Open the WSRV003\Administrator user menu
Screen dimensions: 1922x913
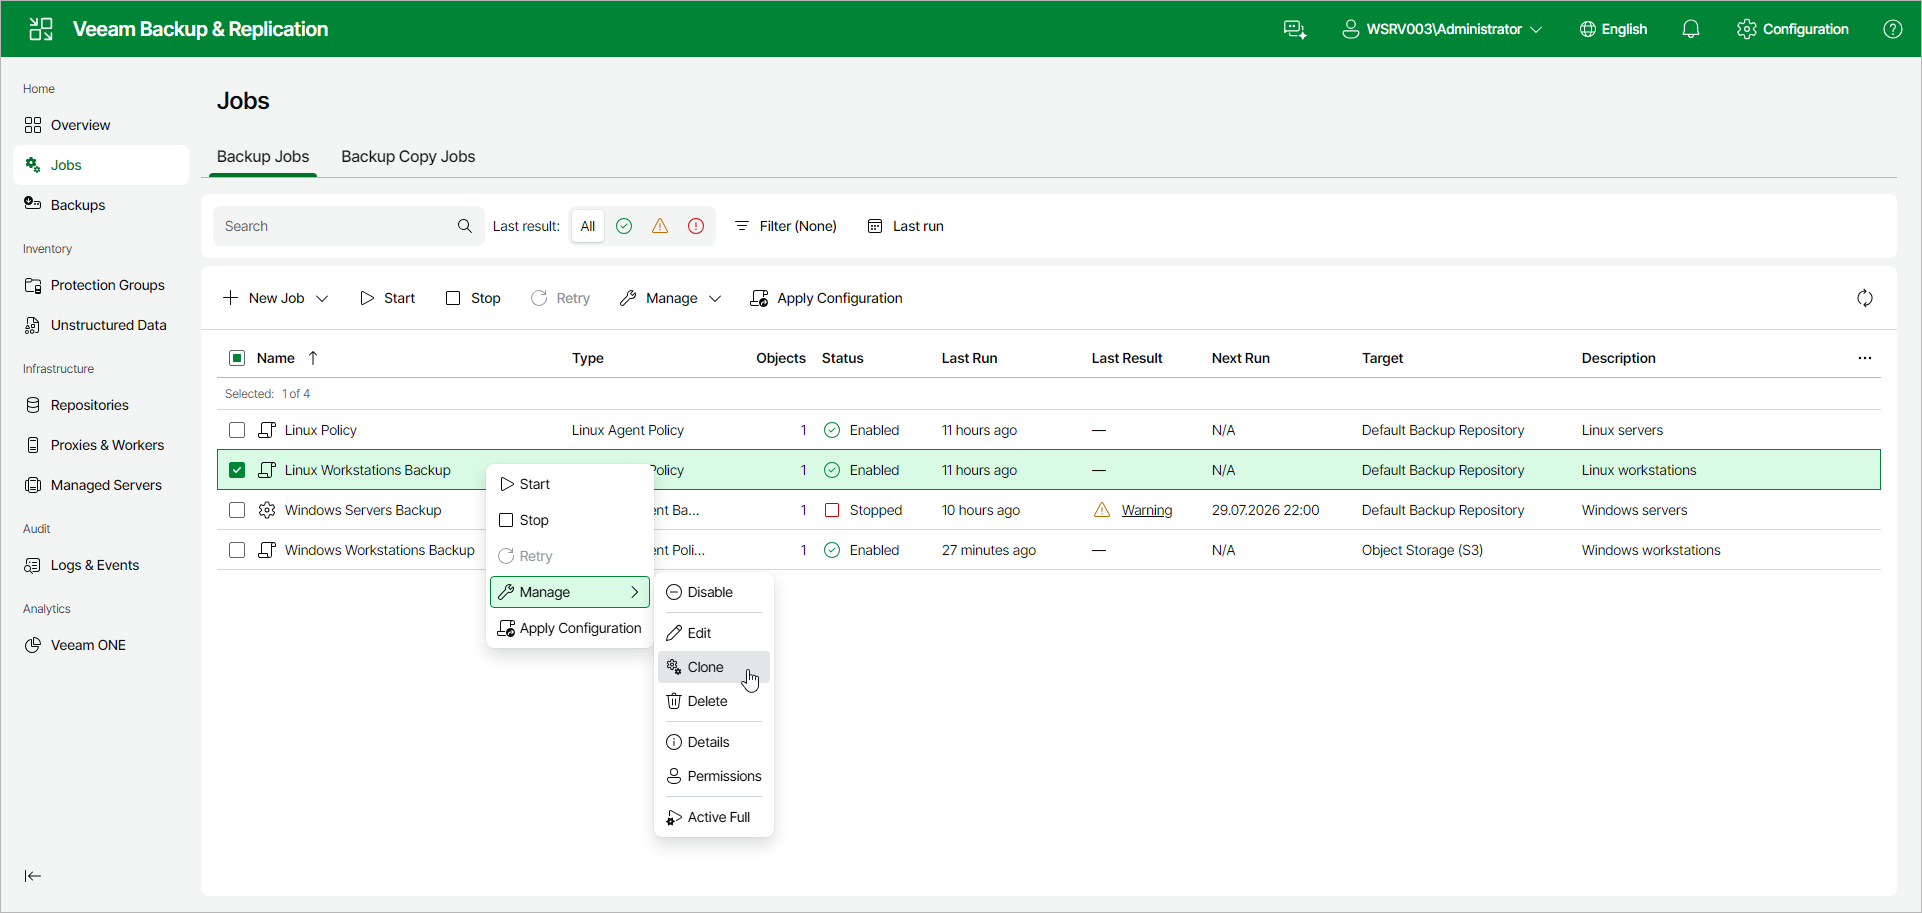click(x=1441, y=29)
